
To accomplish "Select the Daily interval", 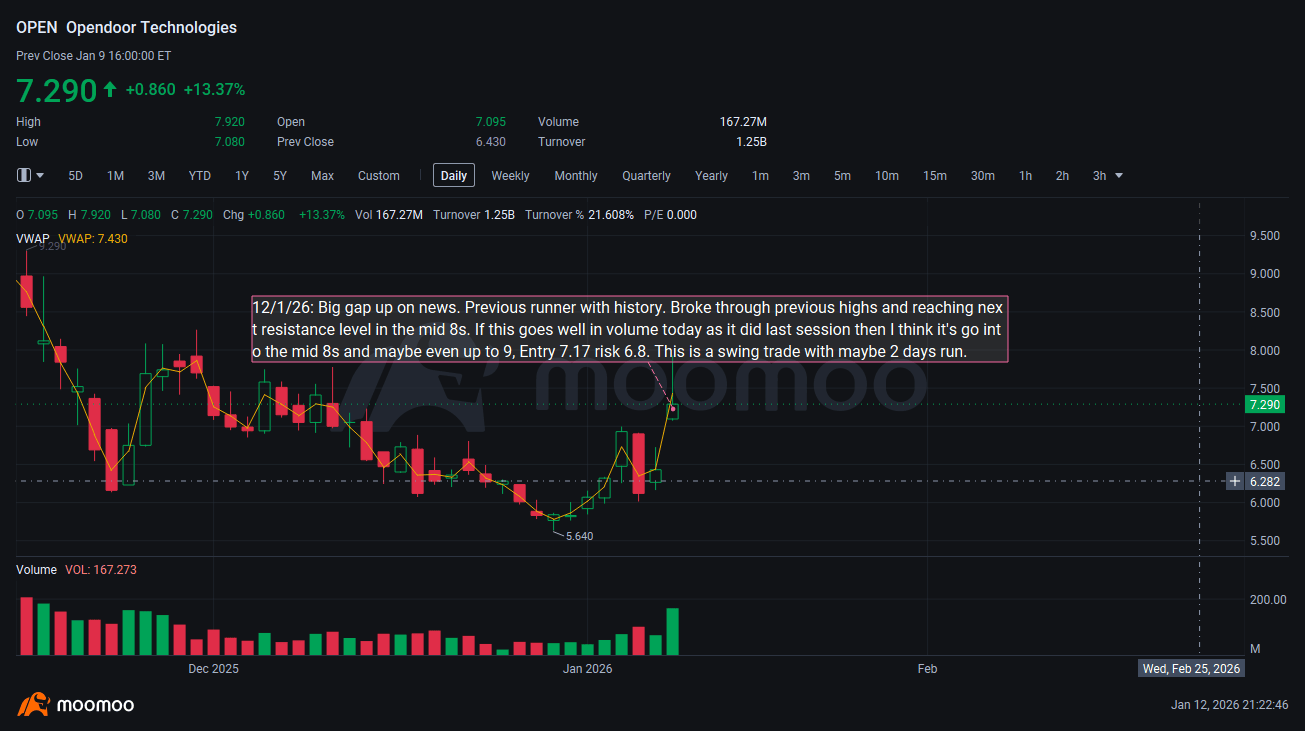I will pyautogui.click(x=454, y=176).
